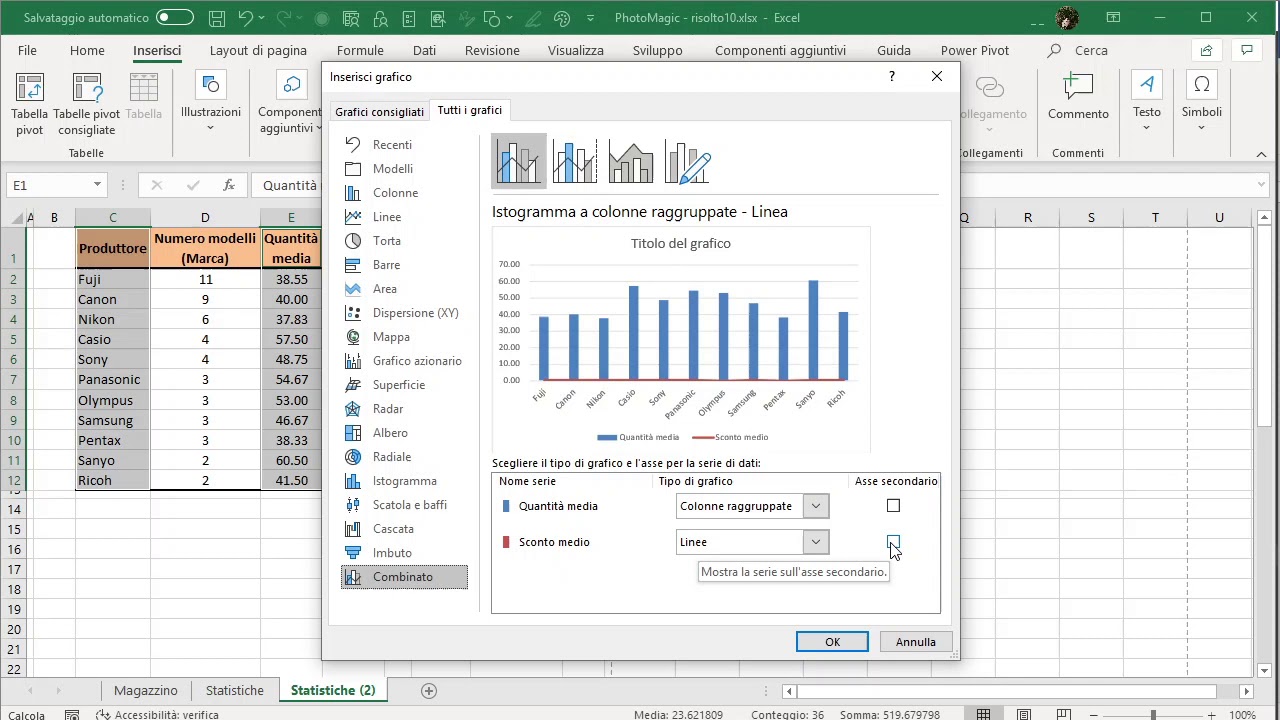Select the custom combination subtype
The width and height of the screenshot is (1280, 720).
687,161
